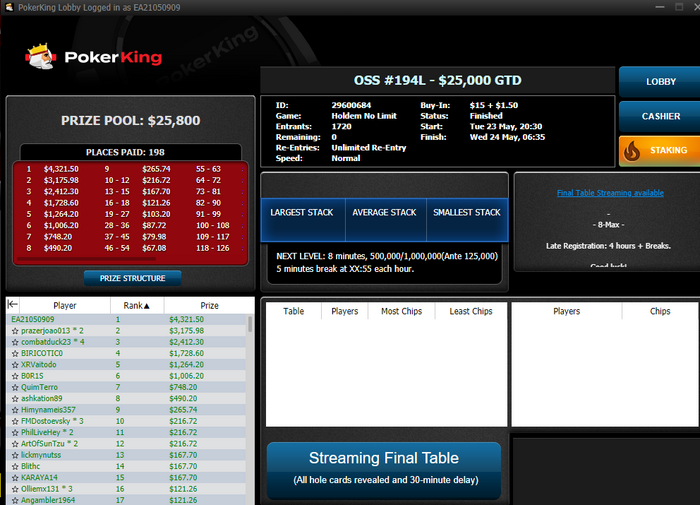Star the player B0R1S

(x=15, y=376)
